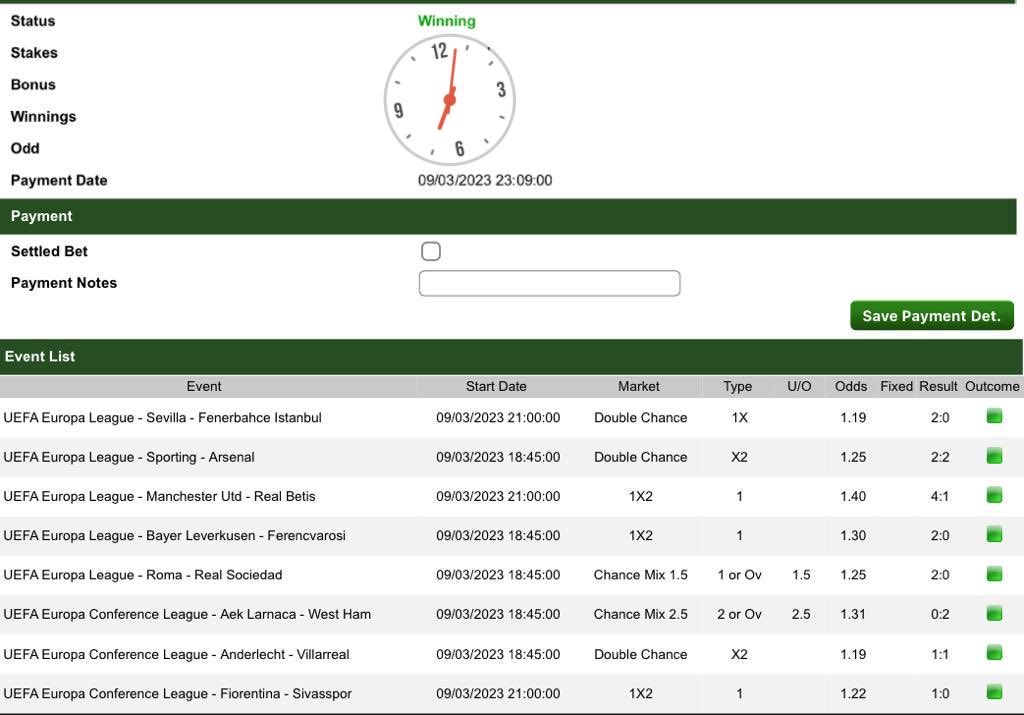Click the green outcome icon for Sporting - Arsenal
1024x715 pixels.
[994, 456]
